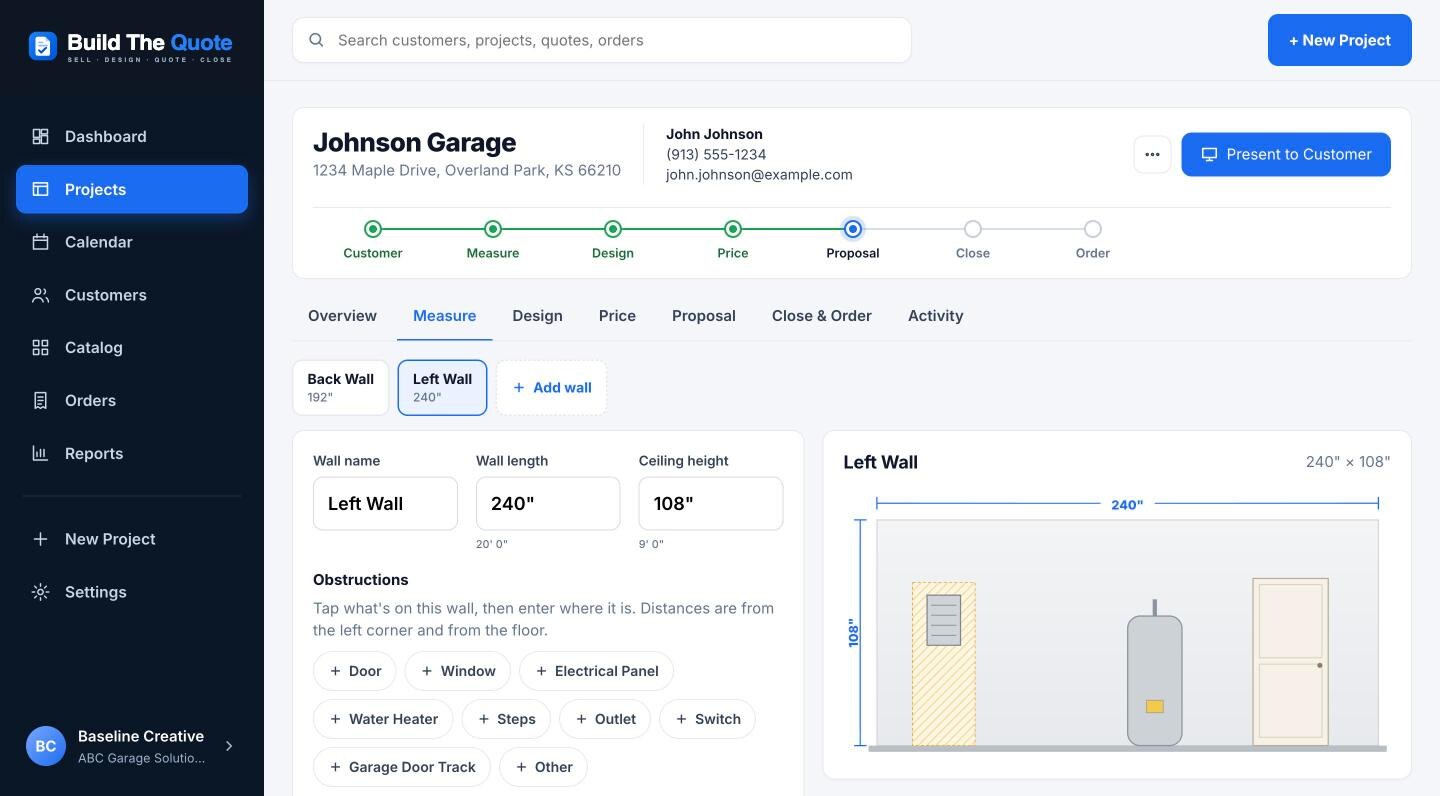Image resolution: width=1440 pixels, height=796 pixels.
Task: Click the Customers people icon
Action: pos(40,295)
